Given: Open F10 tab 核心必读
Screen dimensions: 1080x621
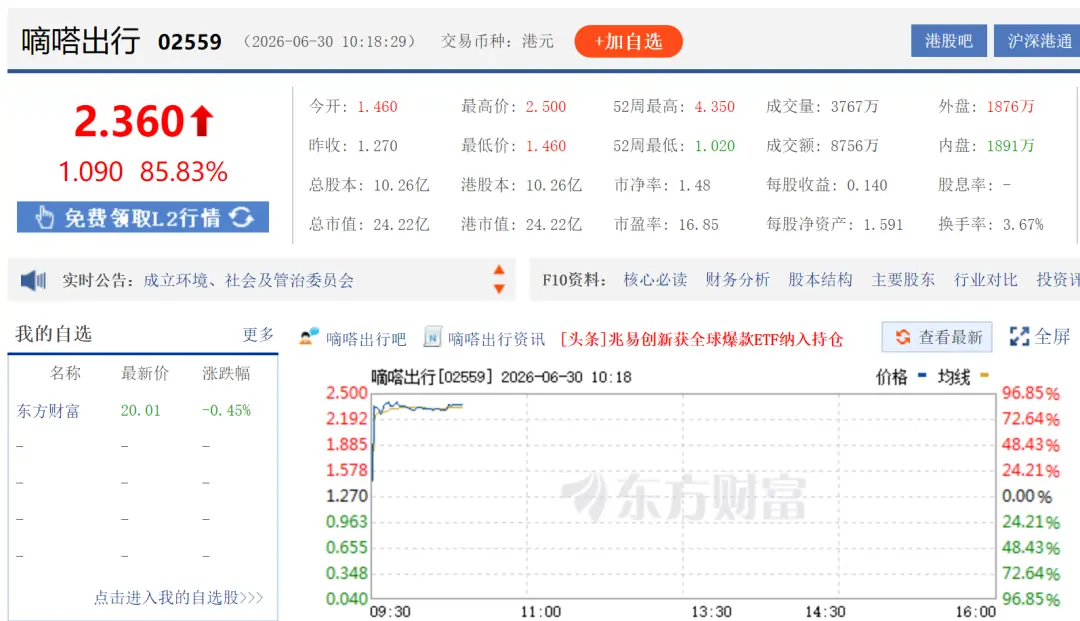Looking at the screenshot, I should pos(655,280).
